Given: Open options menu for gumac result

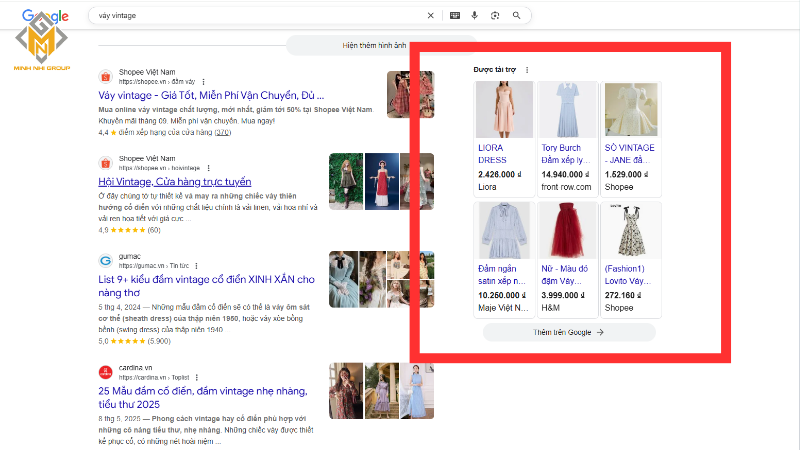Looking at the screenshot, I should 196,266.
